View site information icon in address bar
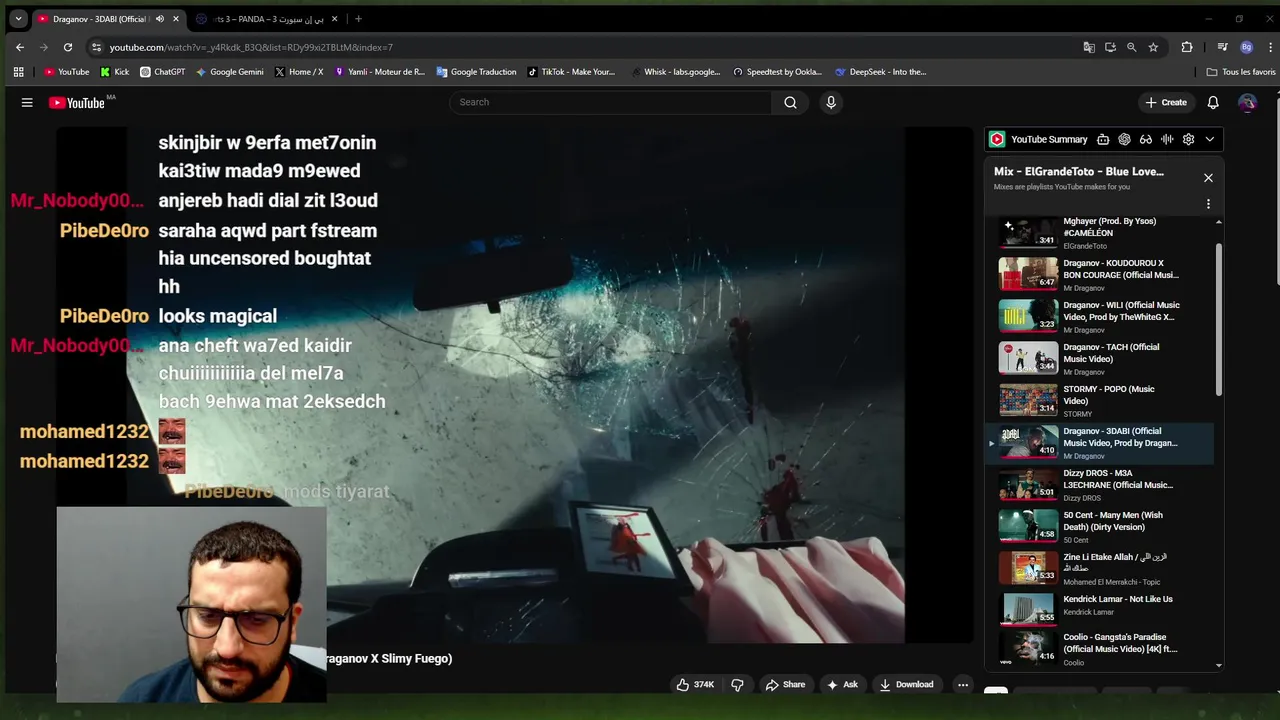The image size is (1280, 720). click(x=96, y=47)
